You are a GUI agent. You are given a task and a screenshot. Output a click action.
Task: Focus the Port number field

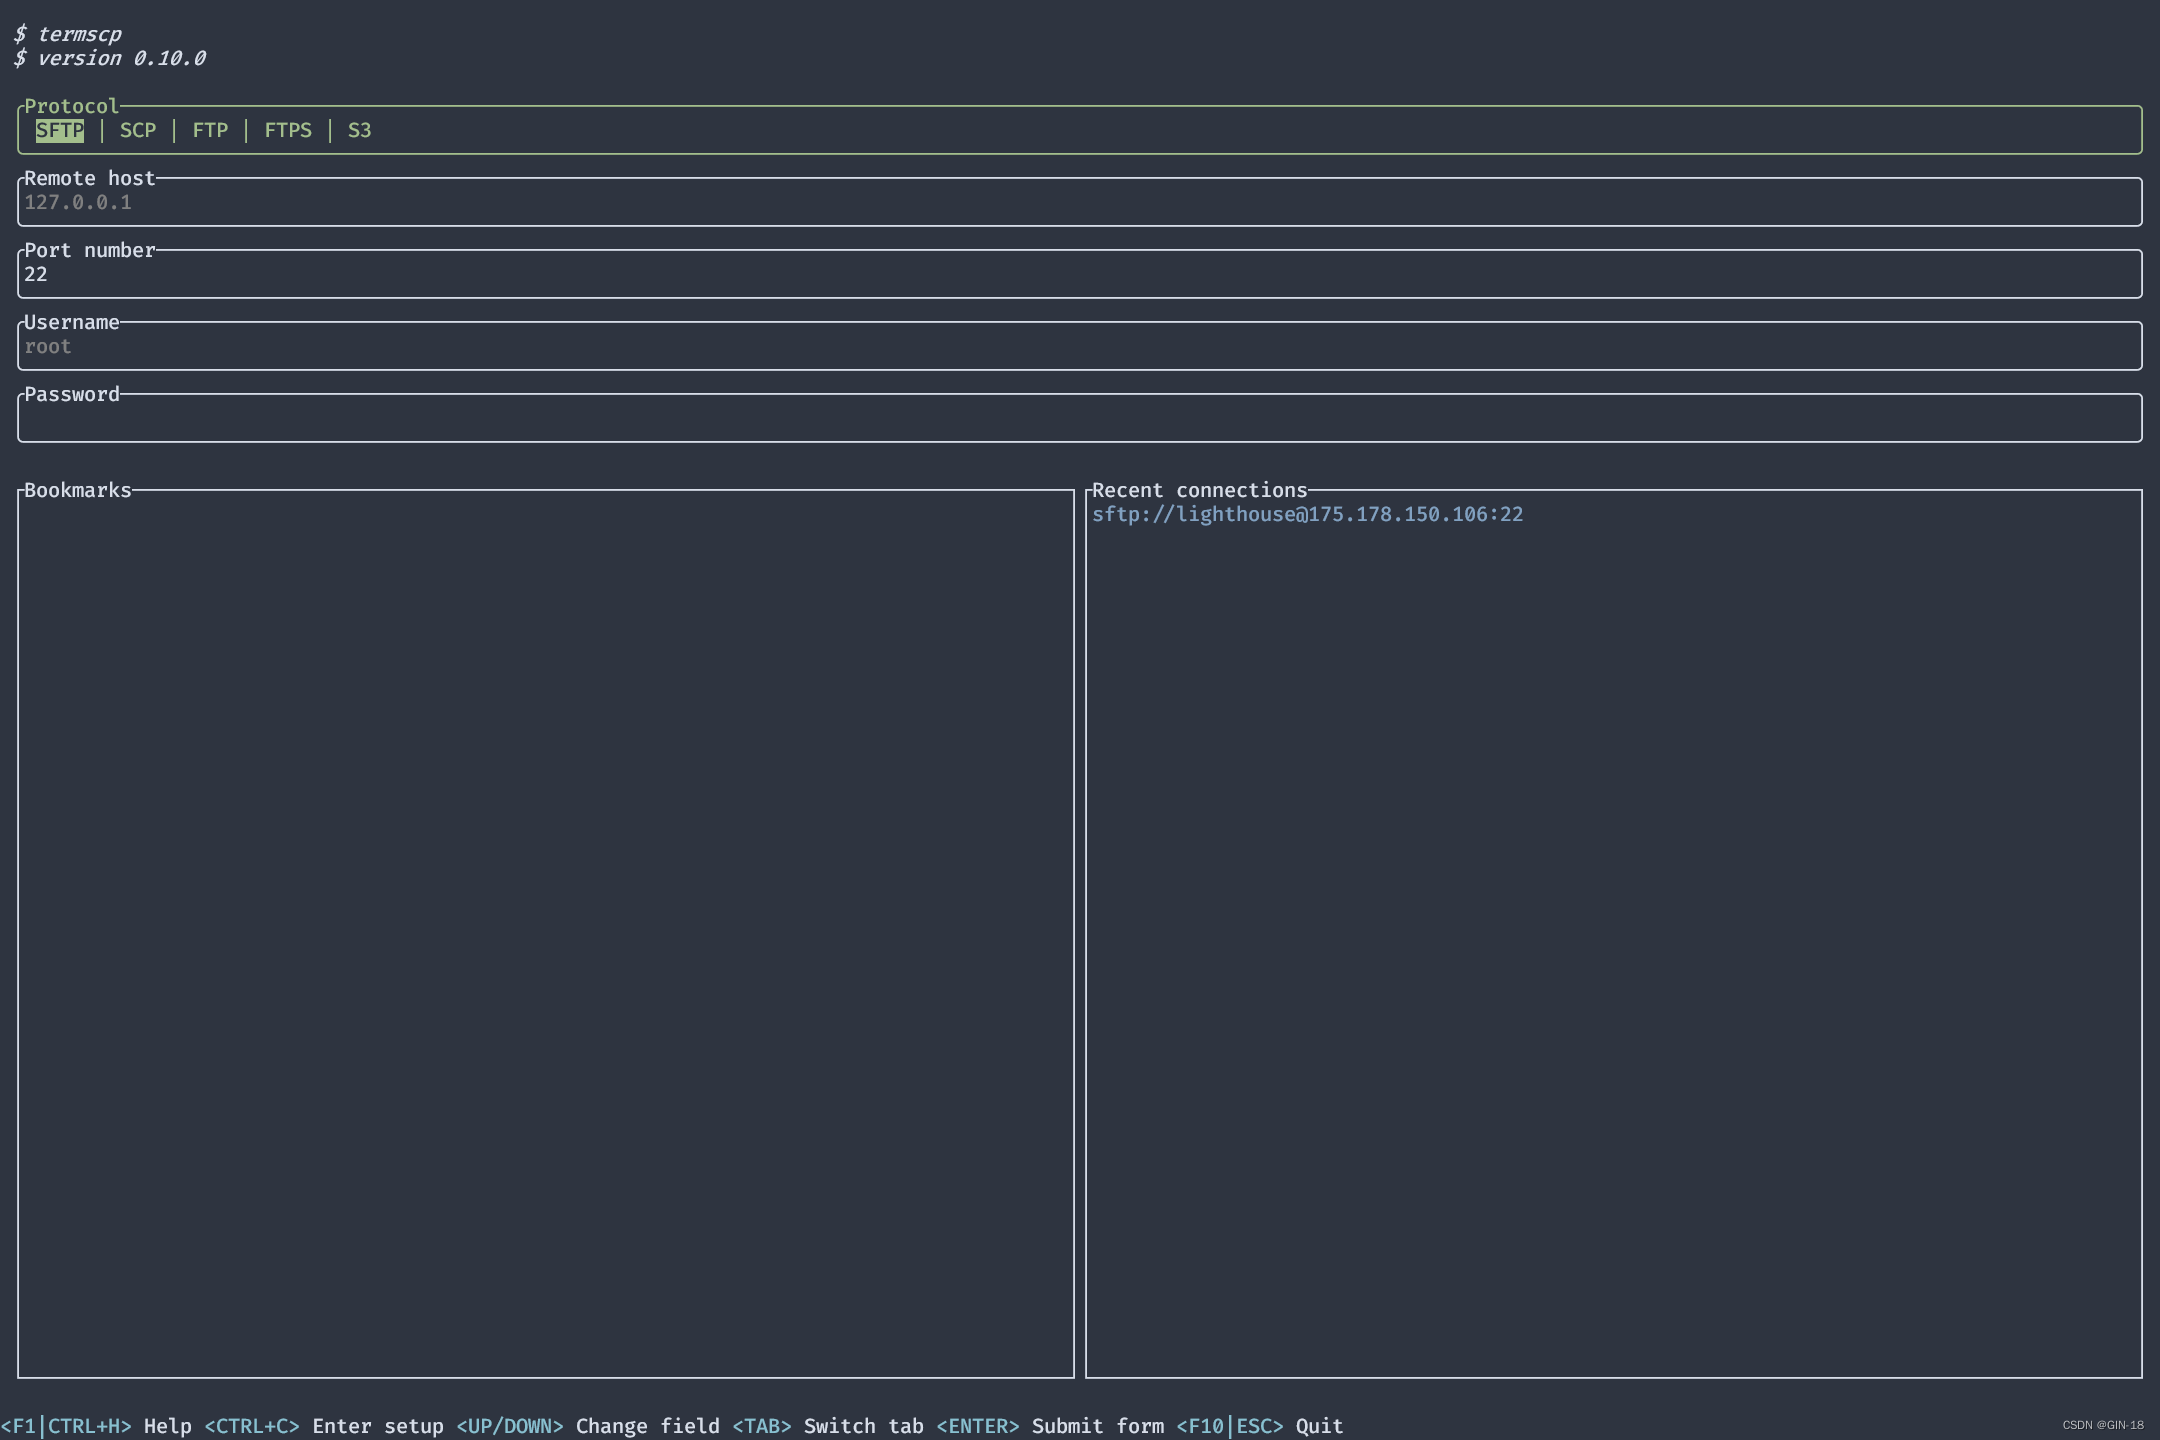1078,275
